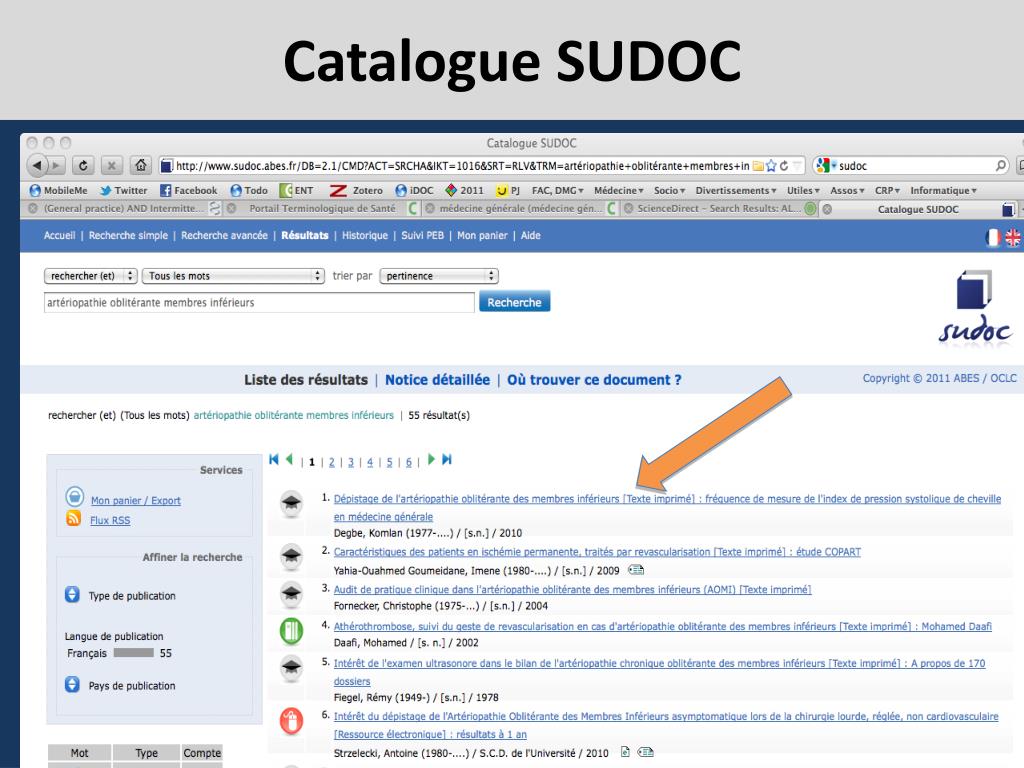The width and height of the screenshot is (1024, 768).
Task: Jump to last results page arrow
Action: pyautogui.click(x=447, y=460)
